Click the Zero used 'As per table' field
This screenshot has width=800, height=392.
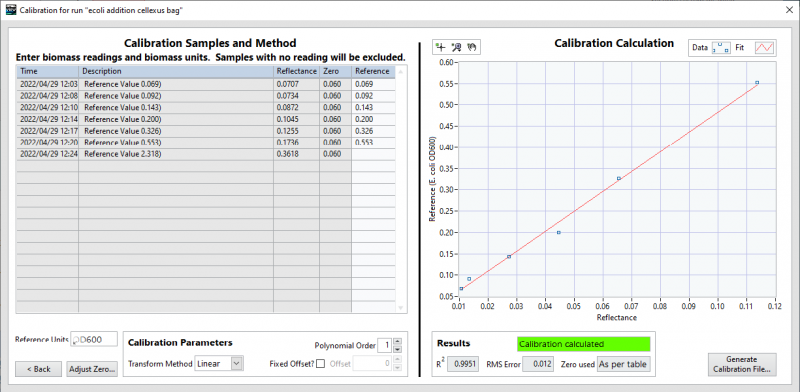623,364
